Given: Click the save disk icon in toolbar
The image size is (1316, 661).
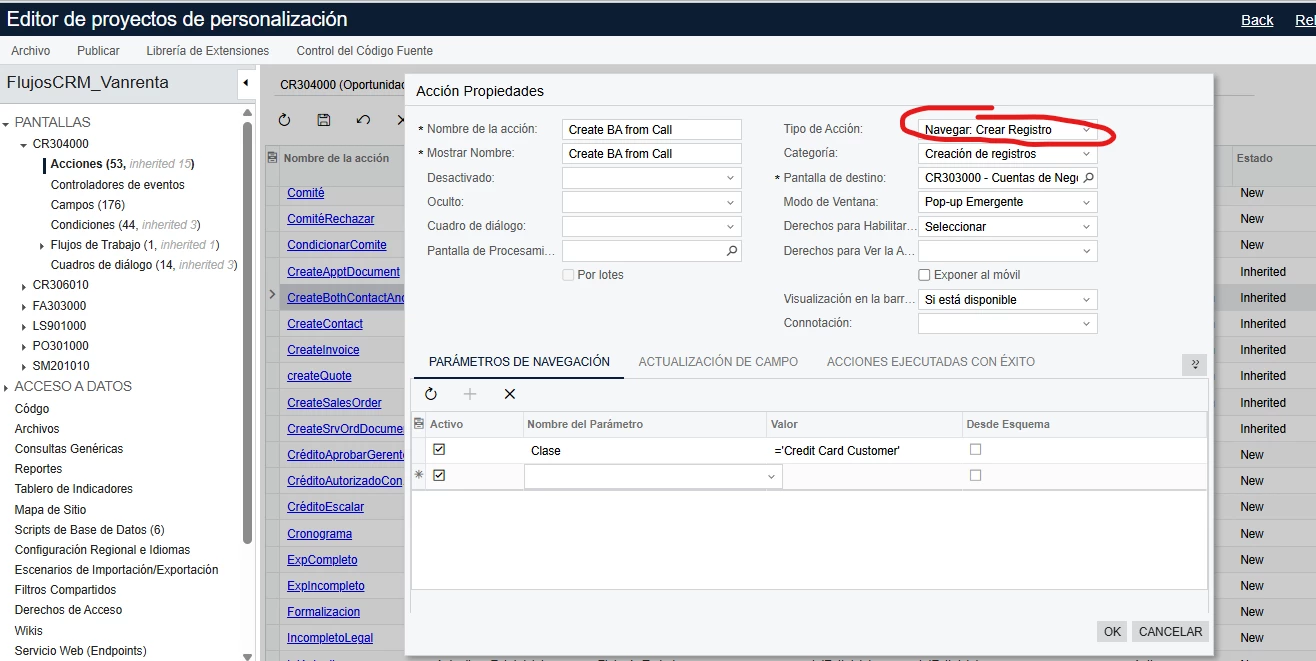Looking at the screenshot, I should pyautogui.click(x=324, y=120).
